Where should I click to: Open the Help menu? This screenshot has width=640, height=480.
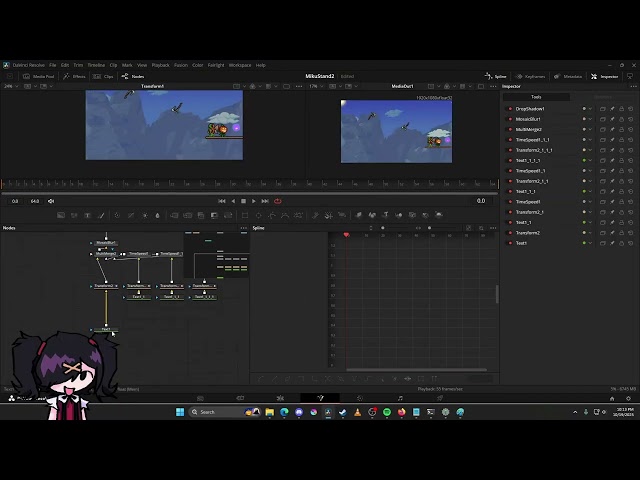pyautogui.click(x=260, y=65)
